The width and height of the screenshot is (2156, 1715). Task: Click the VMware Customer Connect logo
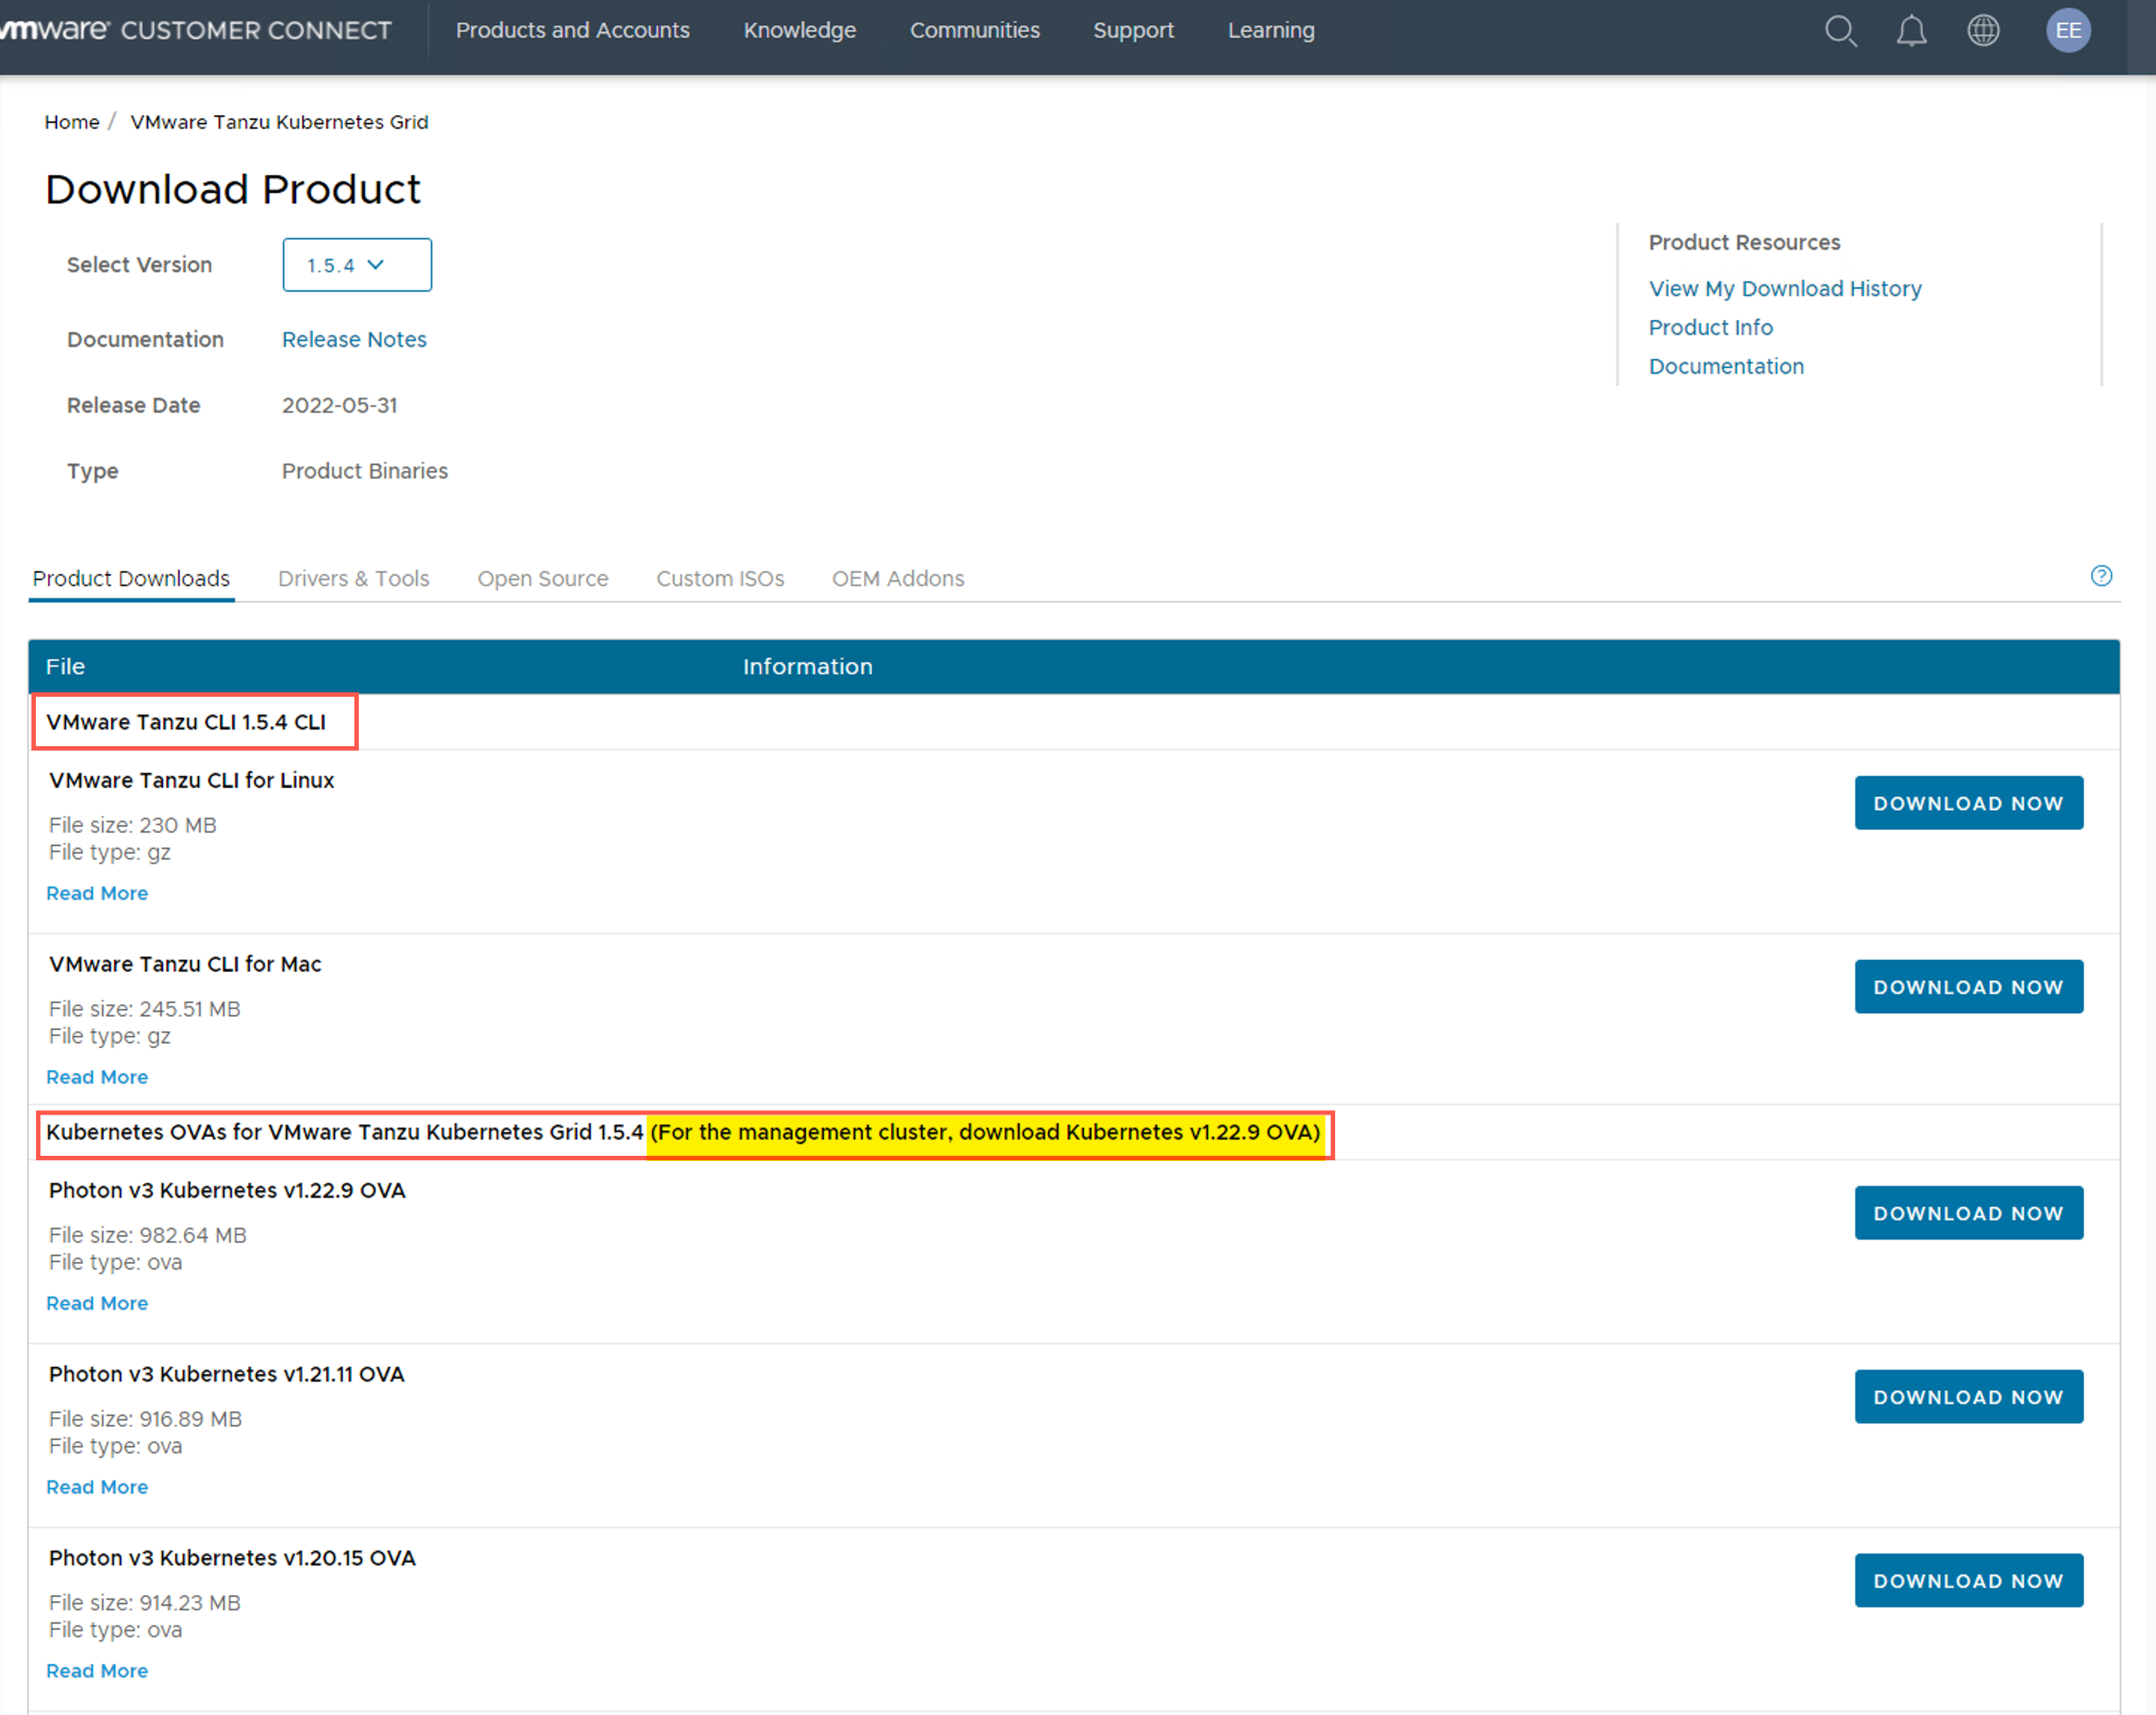[x=196, y=30]
